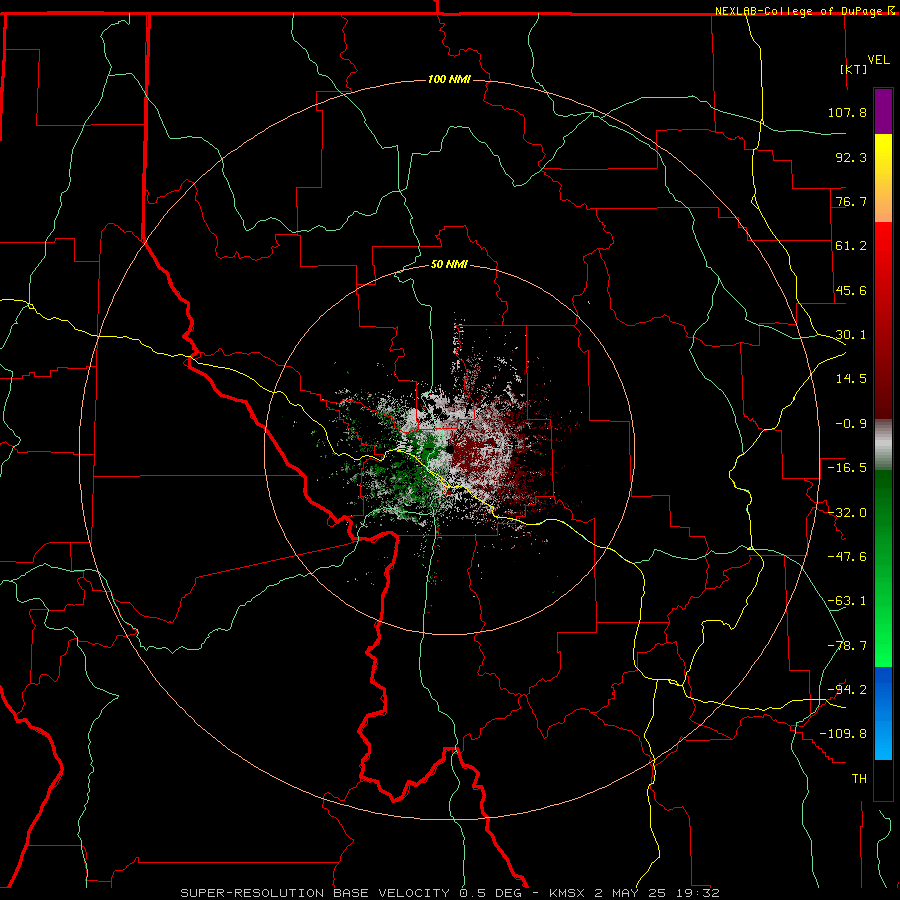Click the SUPER-RESOLUTION BASE VELOCITY caption text
This screenshot has height=900, width=900.
pos(317,893)
